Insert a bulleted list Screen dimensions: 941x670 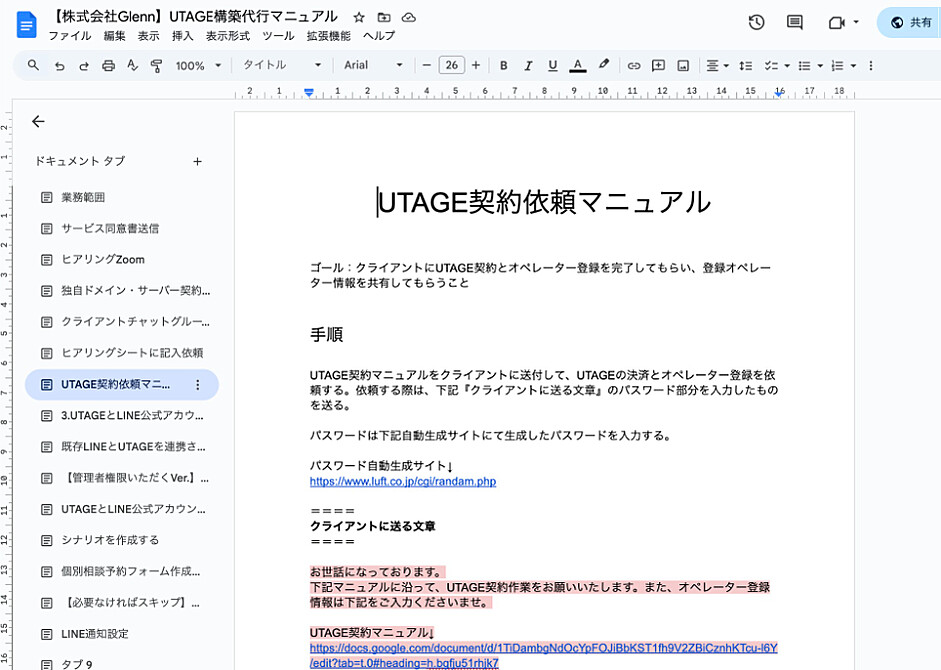click(x=805, y=65)
